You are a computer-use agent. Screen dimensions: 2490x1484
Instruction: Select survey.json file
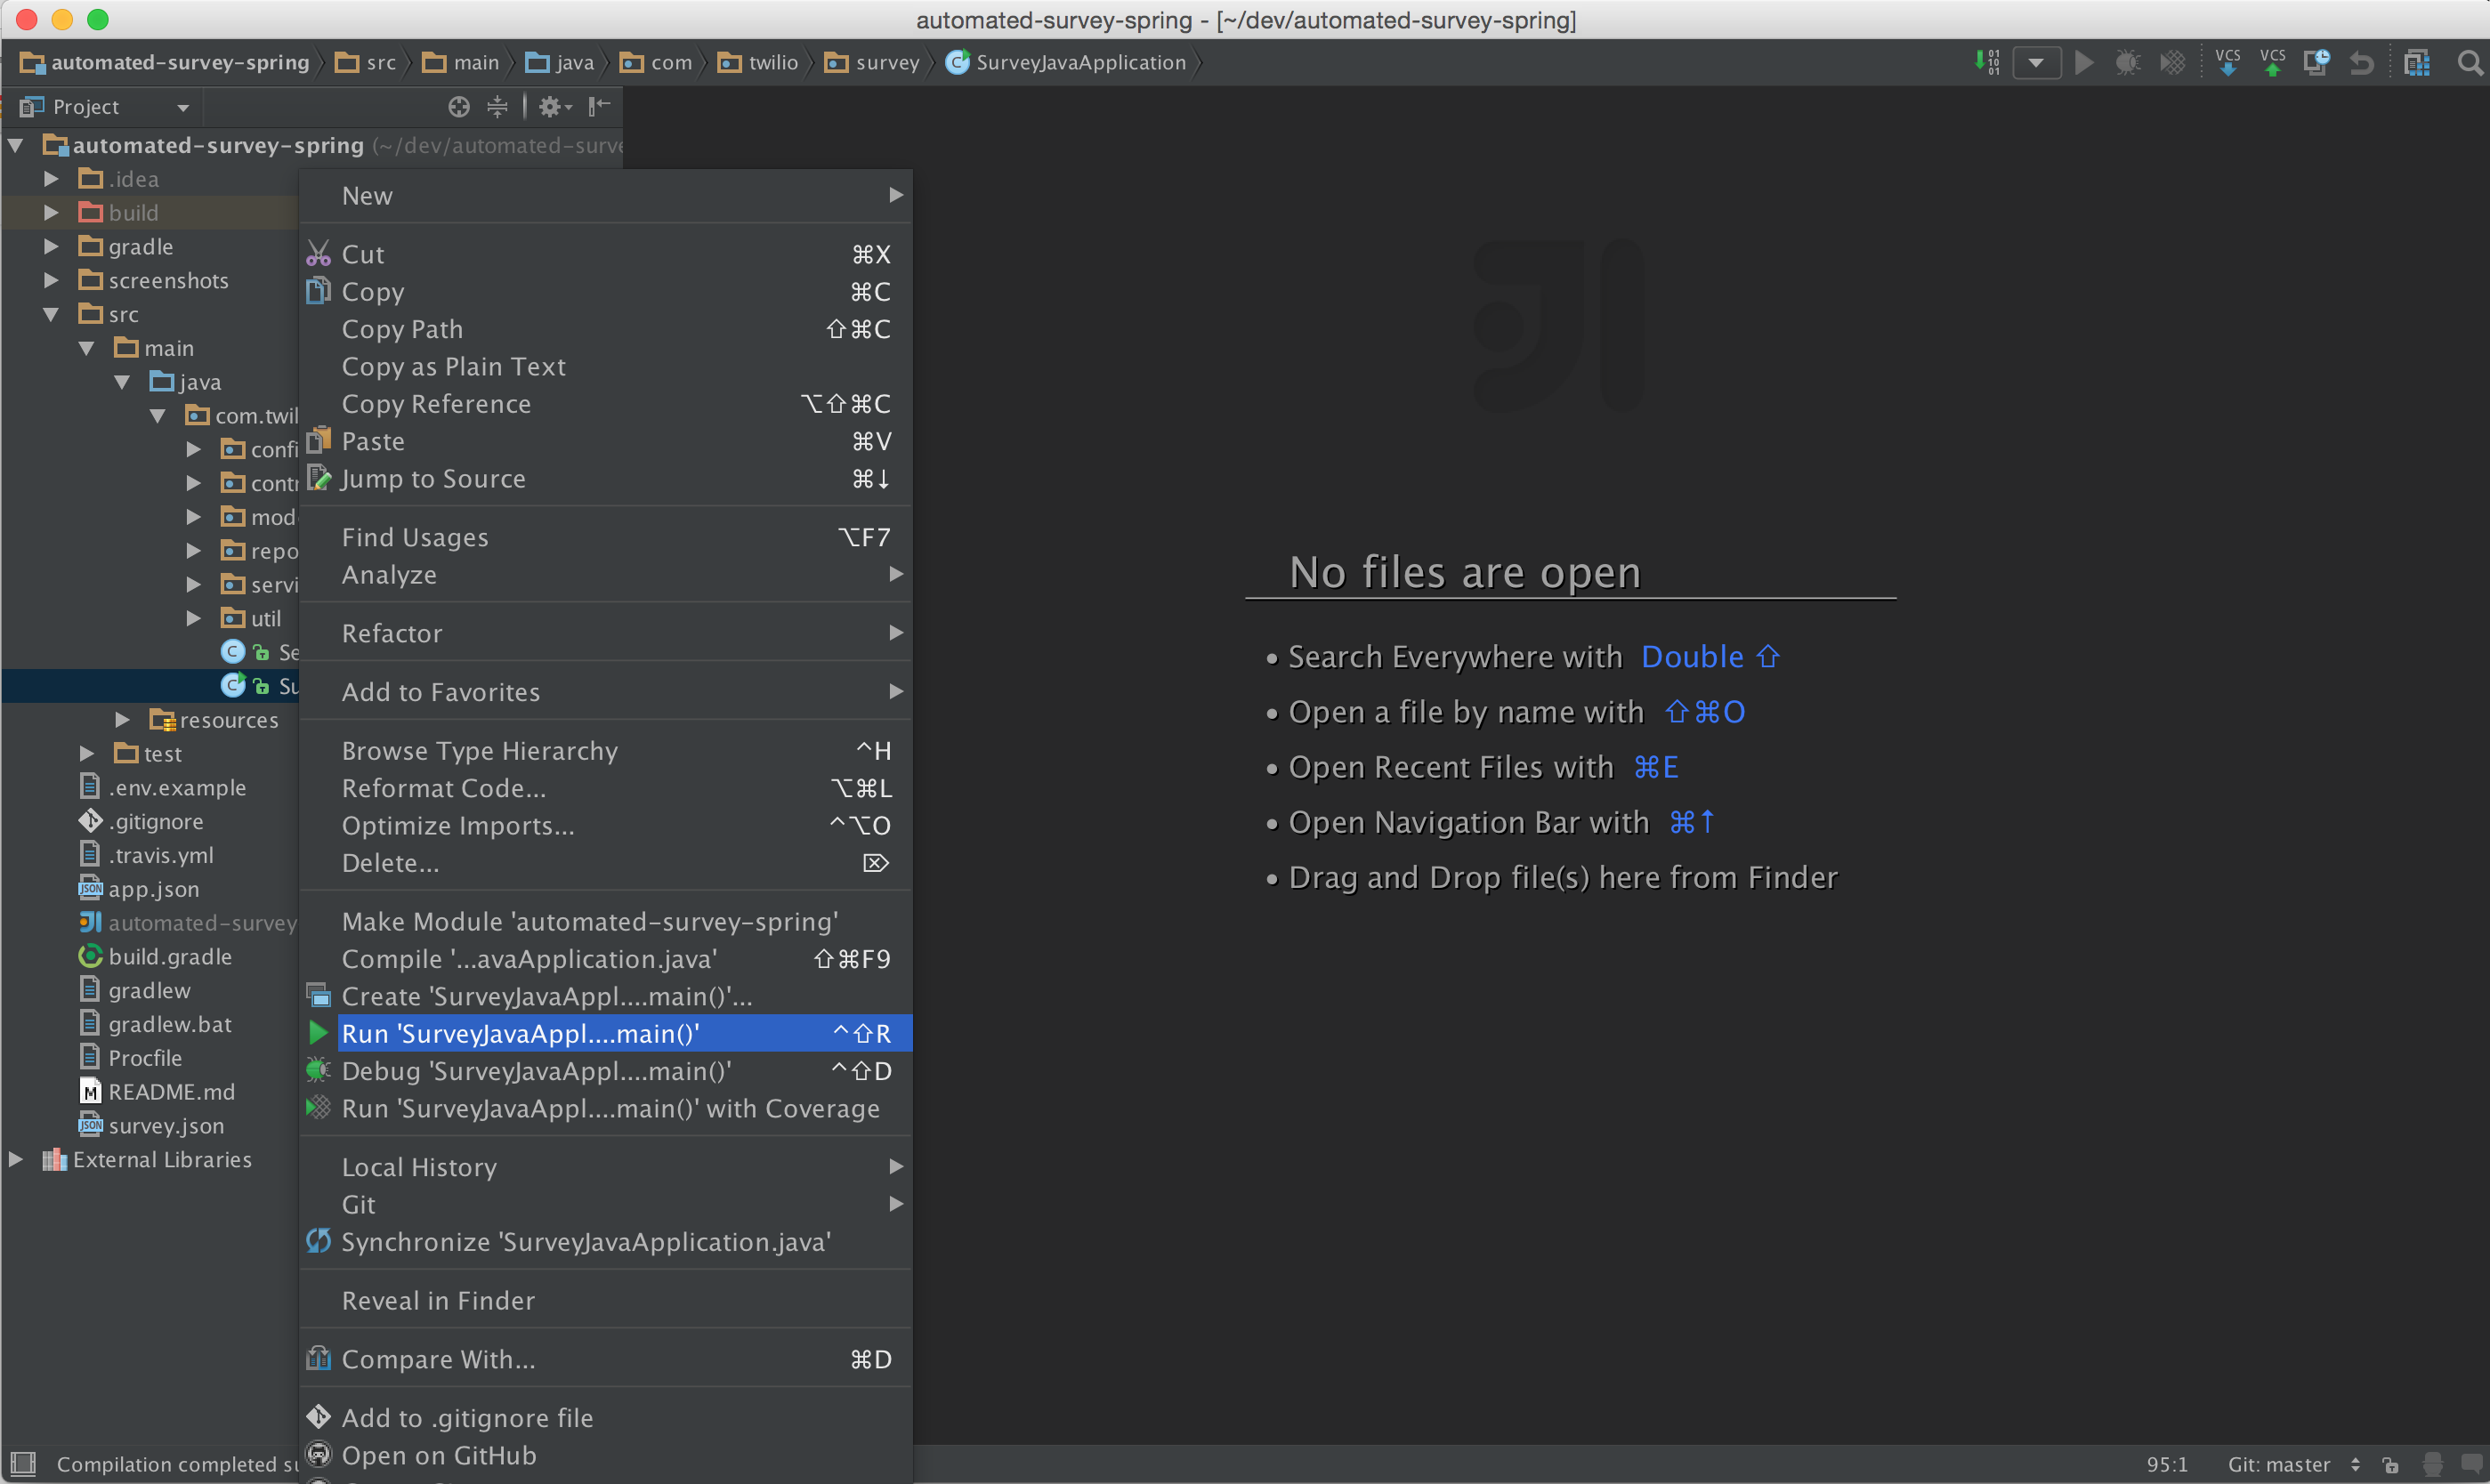coord(151,1126)
